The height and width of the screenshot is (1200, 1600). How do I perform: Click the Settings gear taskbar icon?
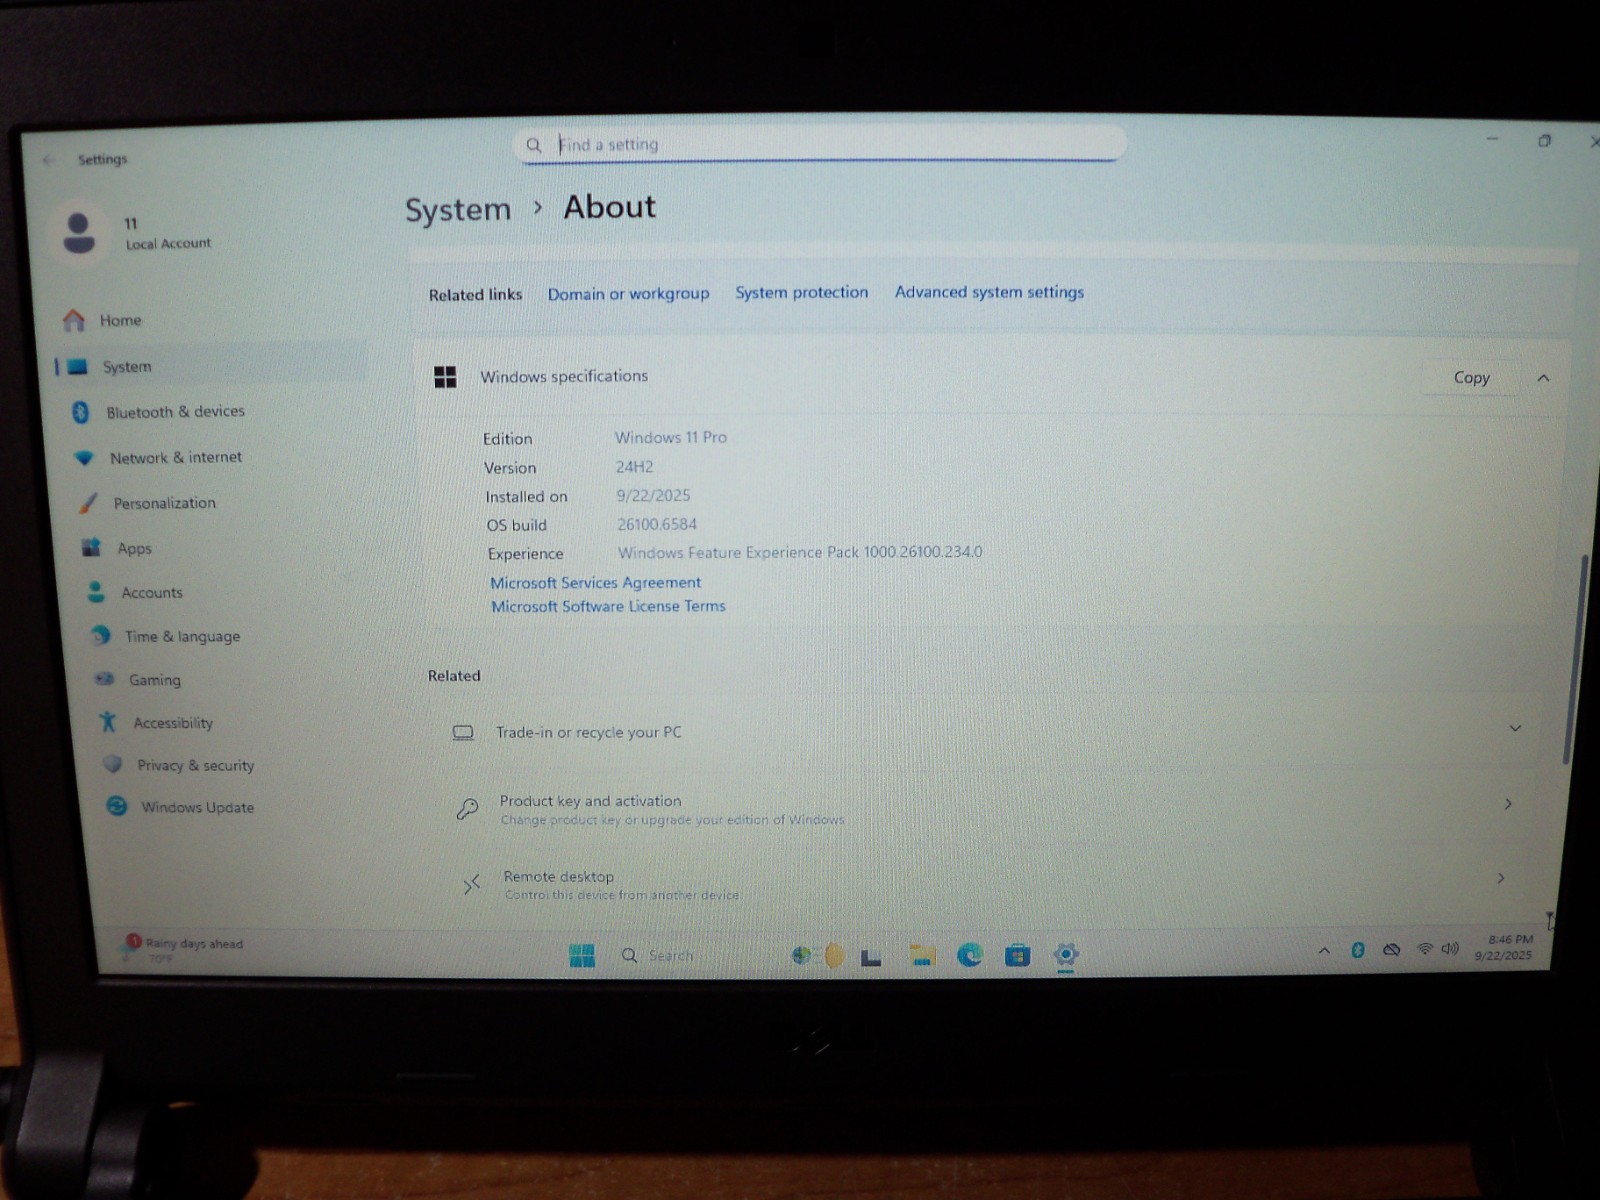pyautogui.click(x=1066, y=954)
